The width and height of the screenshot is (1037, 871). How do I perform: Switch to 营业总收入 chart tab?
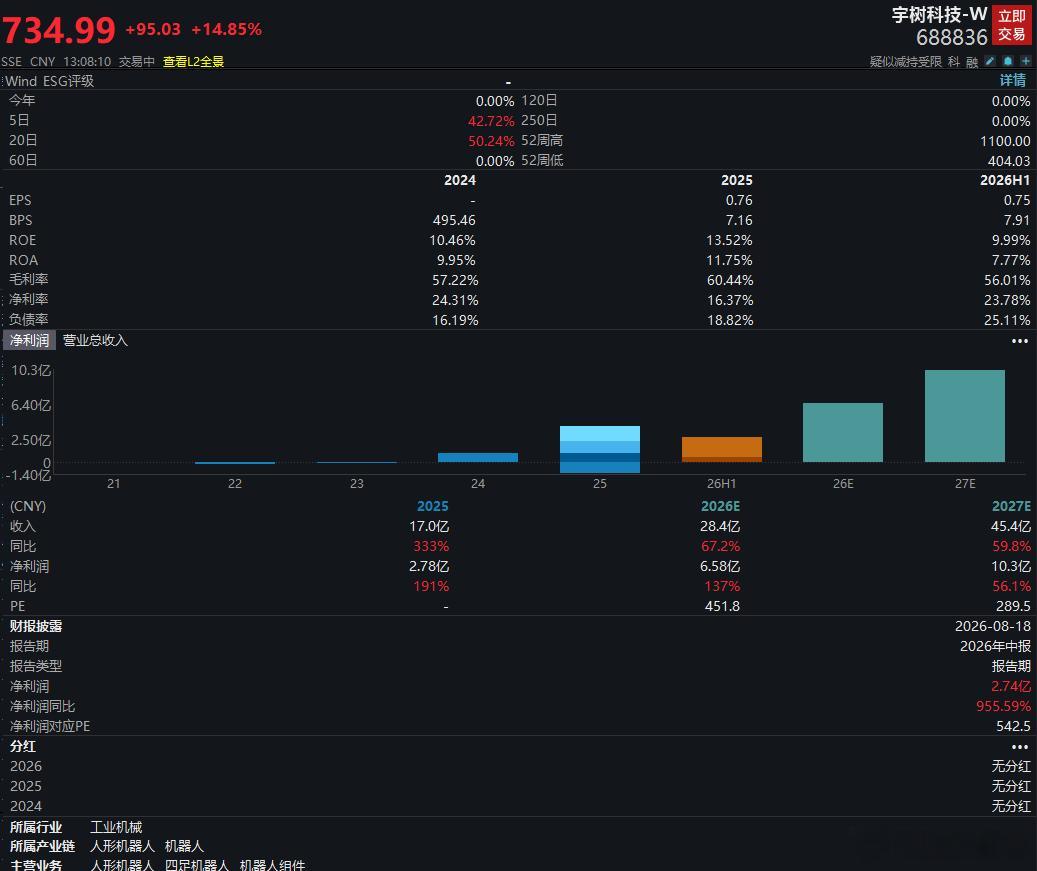pyautogui.click(x=95, y=341)
